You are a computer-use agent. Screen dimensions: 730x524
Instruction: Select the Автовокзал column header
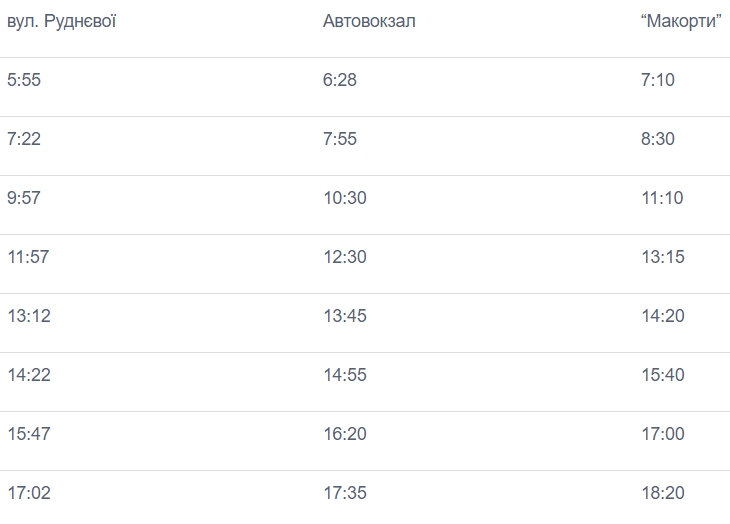coord(369,21)
